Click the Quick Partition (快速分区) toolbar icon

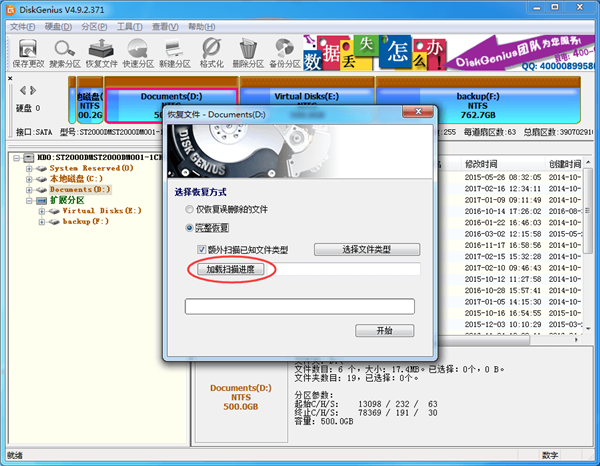click(x=138, y=54)
